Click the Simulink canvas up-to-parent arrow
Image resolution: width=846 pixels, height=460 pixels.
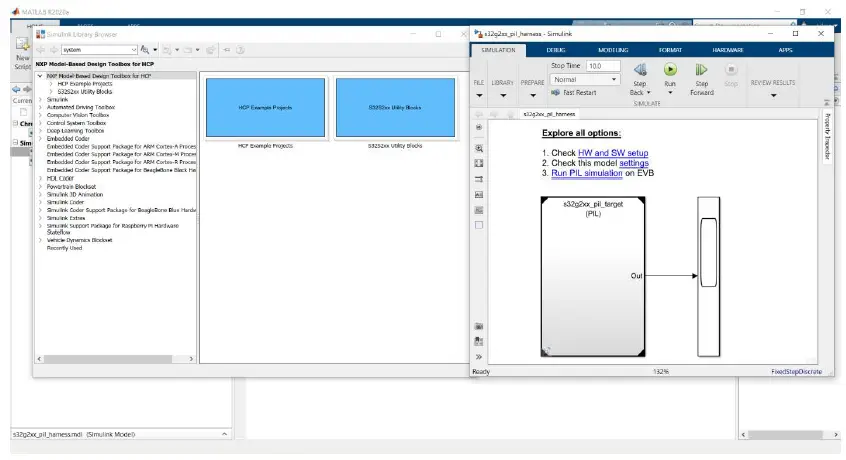point(510,114)
